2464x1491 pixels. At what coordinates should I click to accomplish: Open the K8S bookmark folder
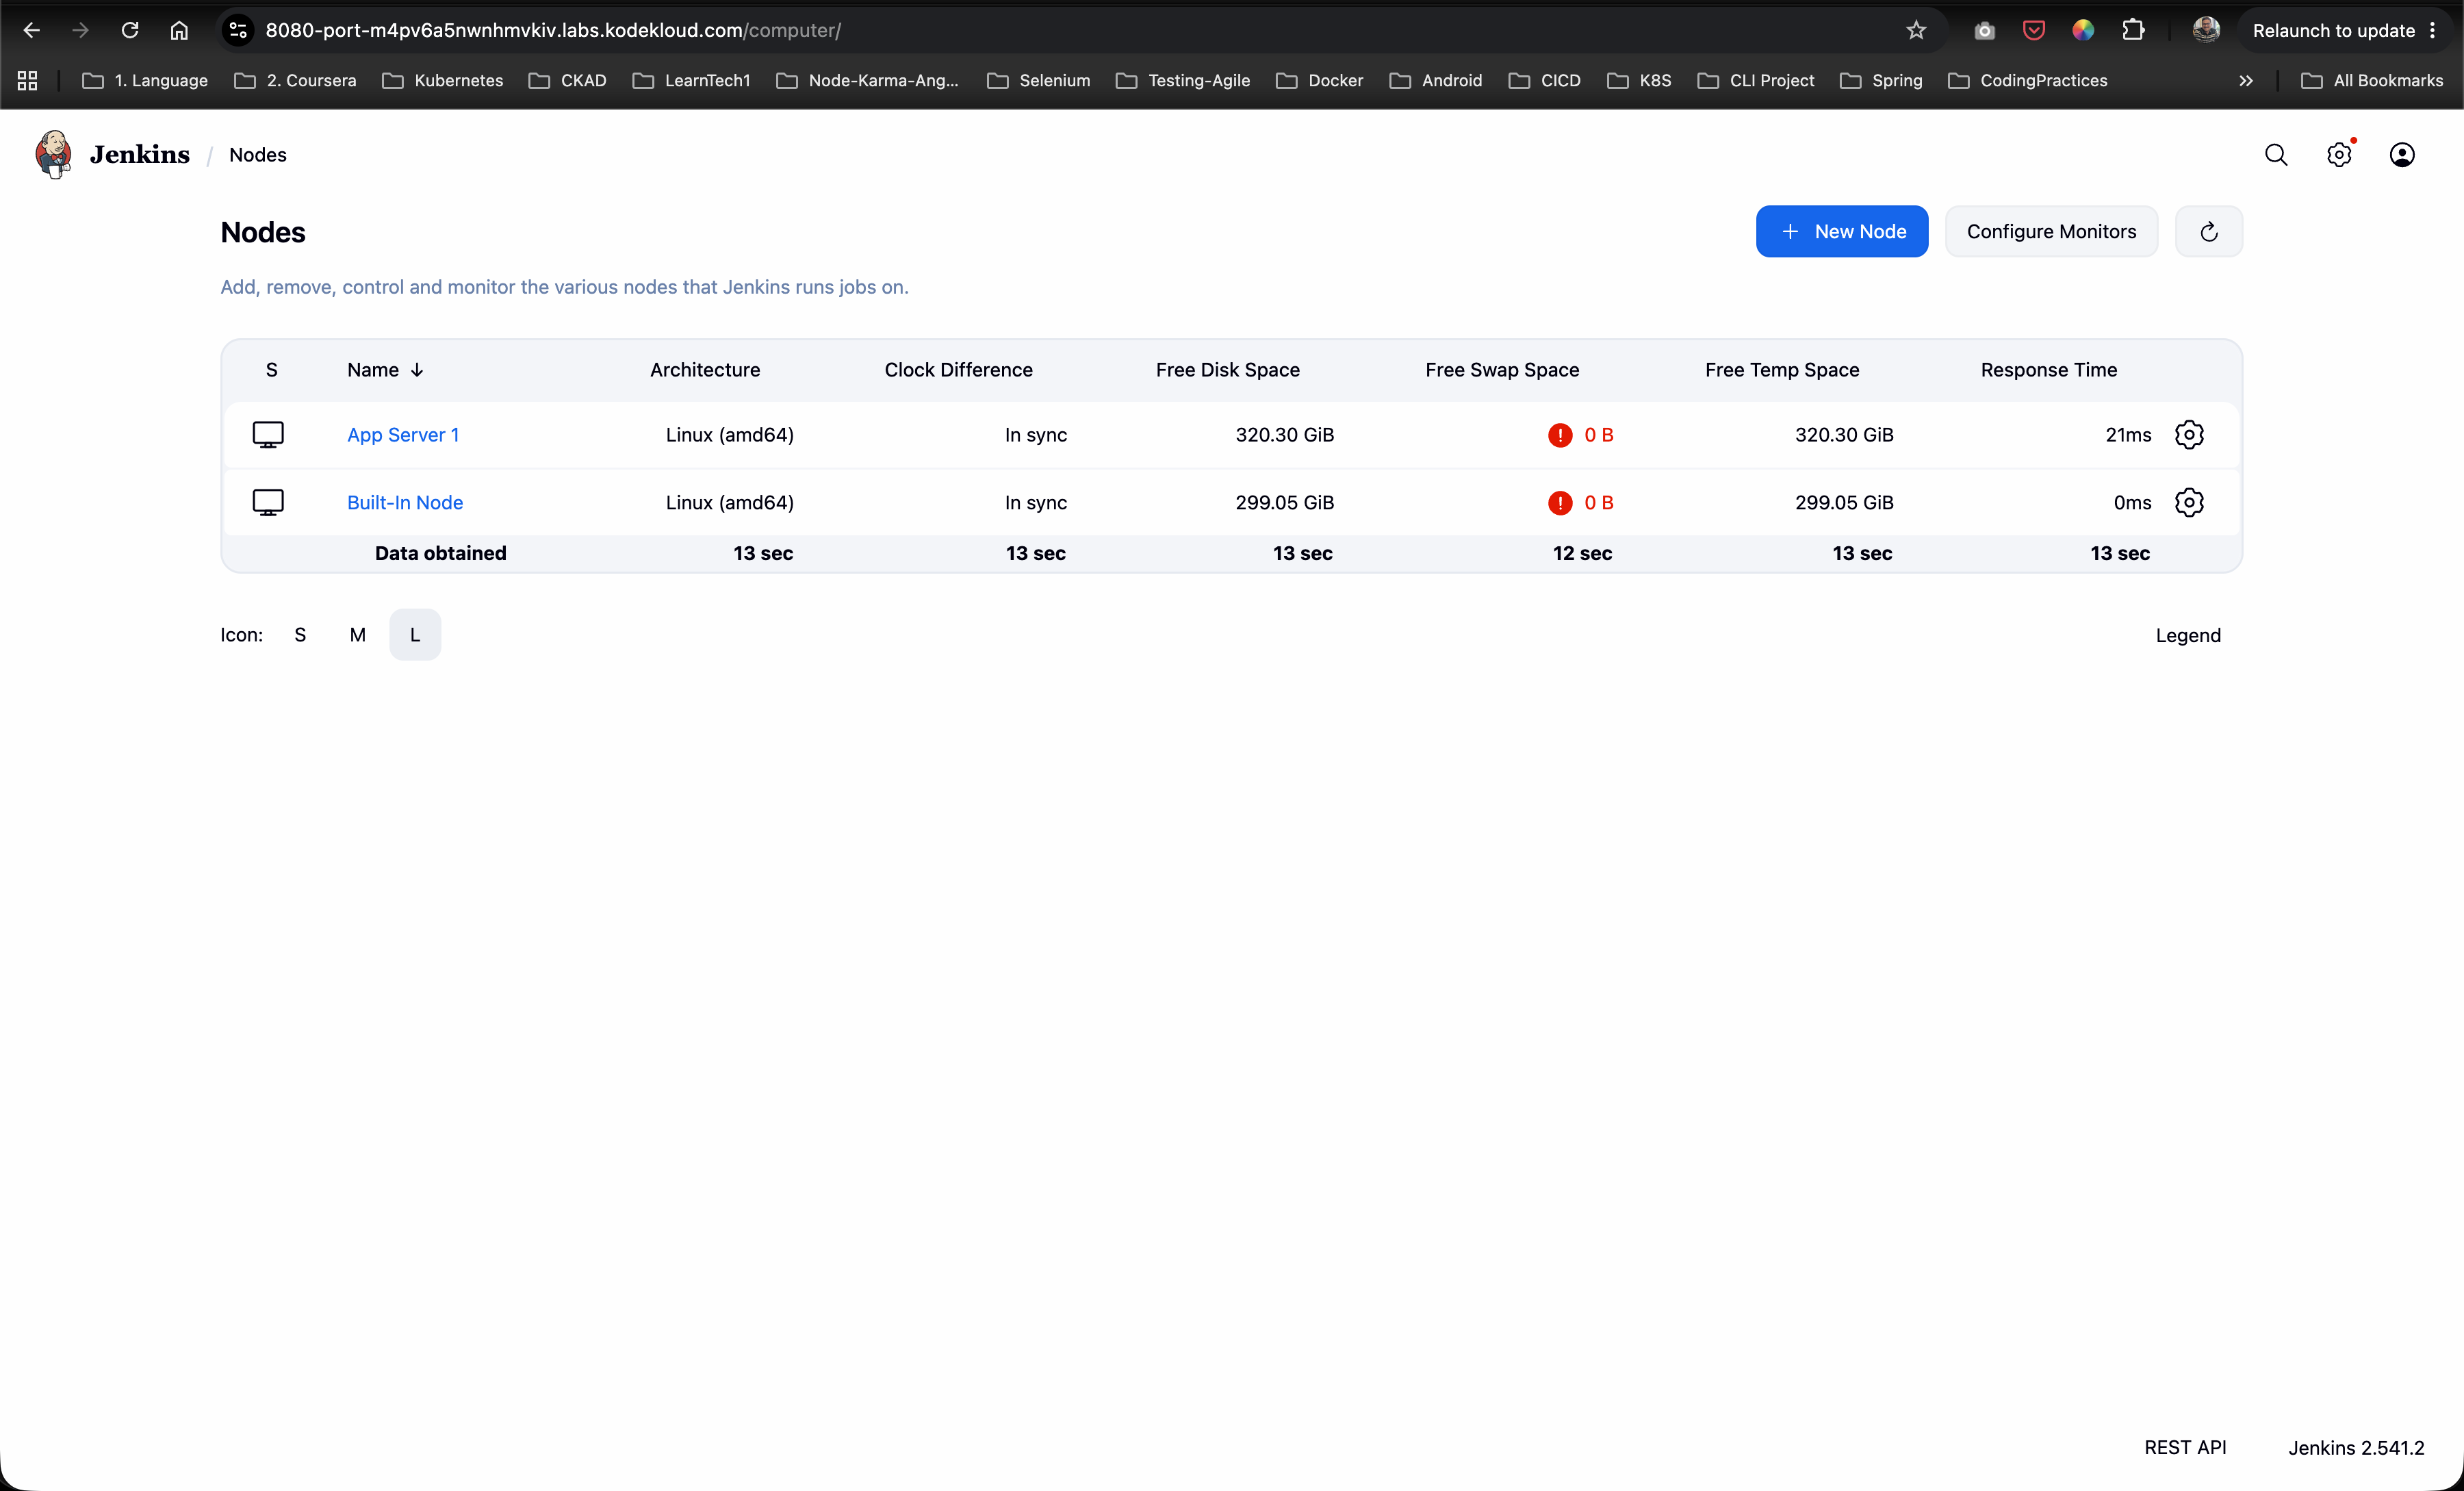[1639, 81]
